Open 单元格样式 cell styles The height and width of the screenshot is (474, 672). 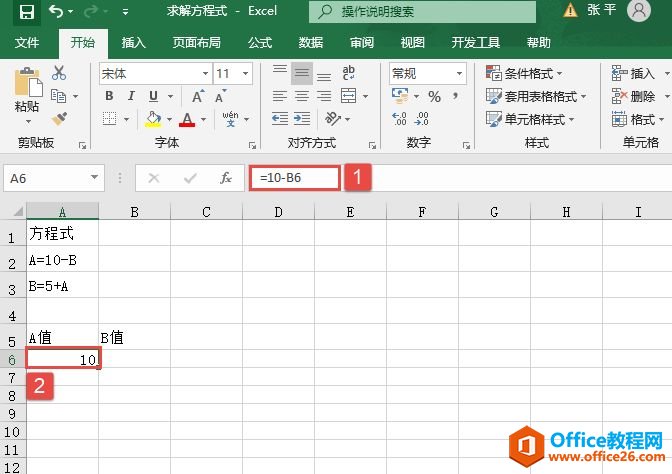coord(530,119)
